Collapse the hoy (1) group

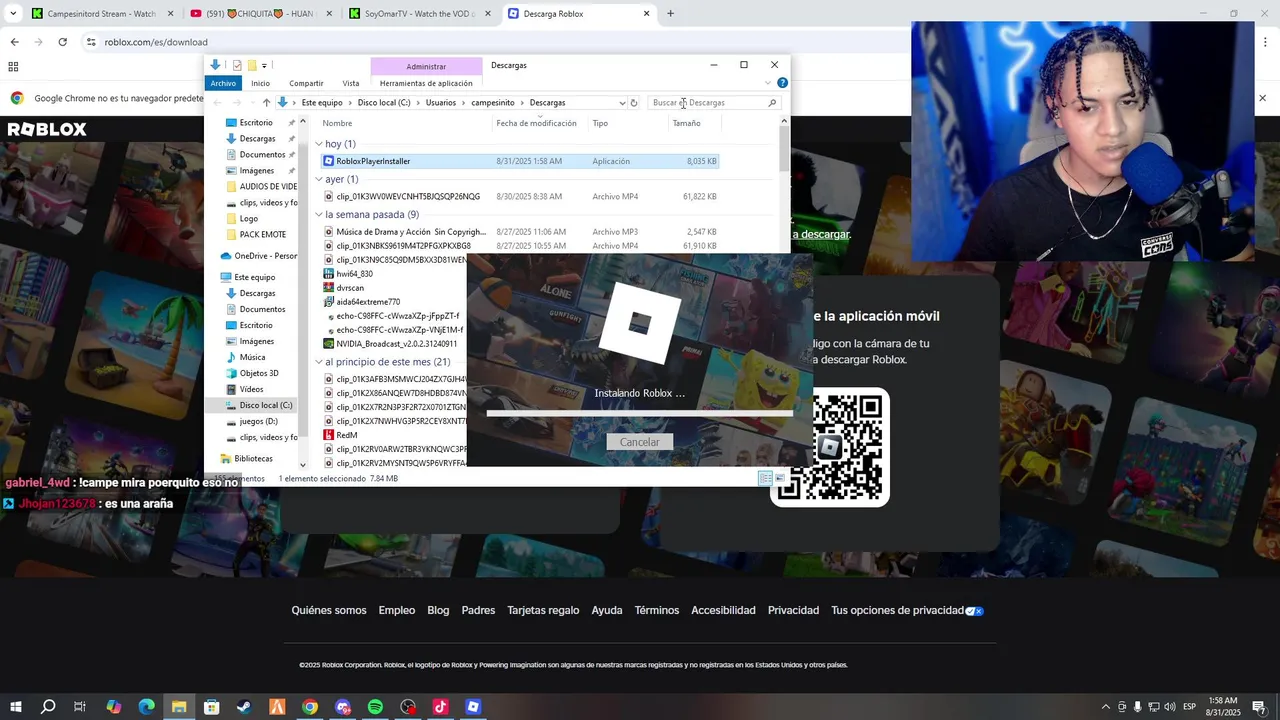coord(319,144)
